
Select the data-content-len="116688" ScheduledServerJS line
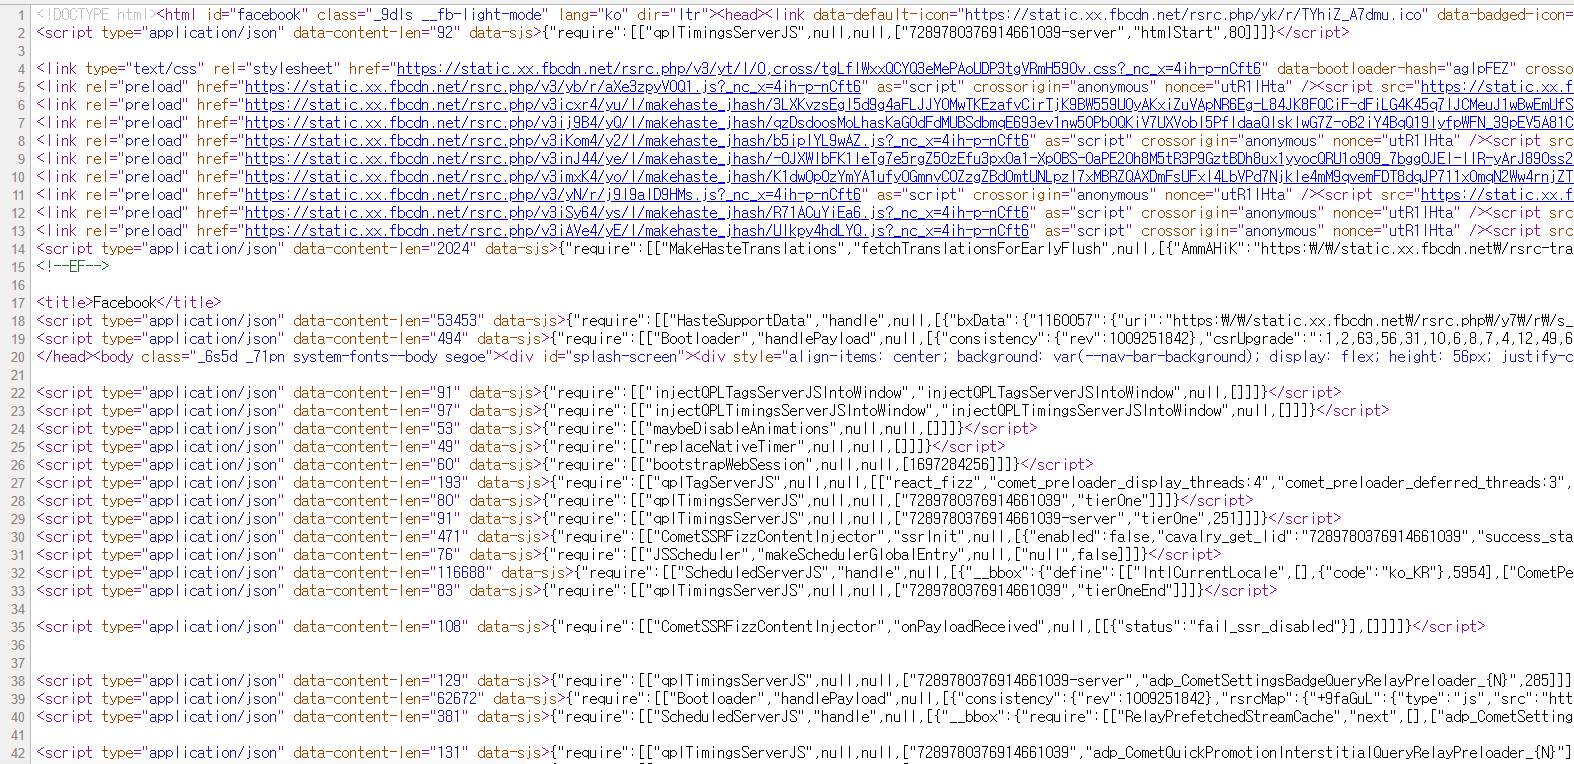pyautogui.click(x=805, y=572)
